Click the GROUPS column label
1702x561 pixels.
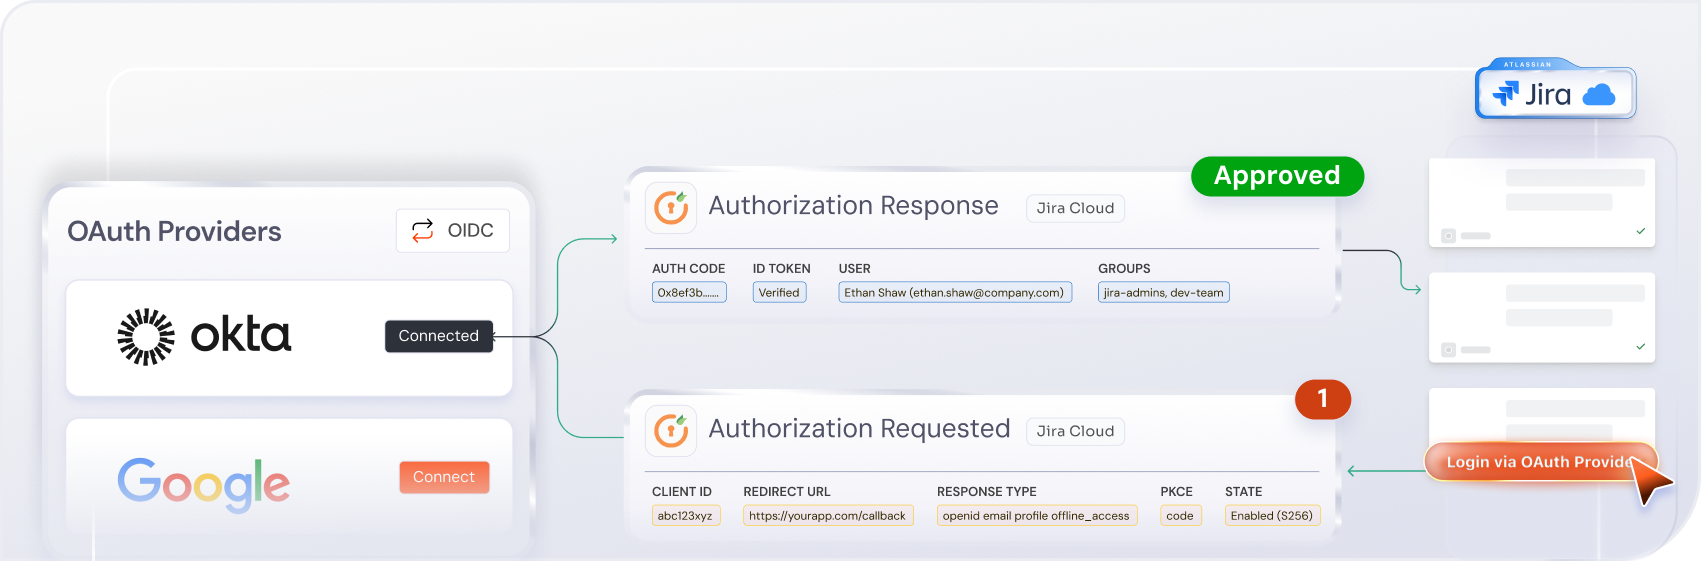click(1124, 269)
